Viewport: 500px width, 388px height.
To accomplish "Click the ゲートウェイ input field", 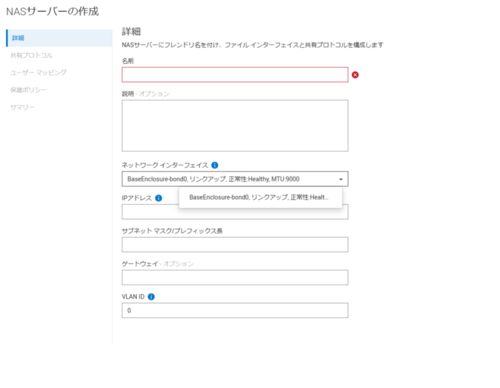I will [235, 278].
